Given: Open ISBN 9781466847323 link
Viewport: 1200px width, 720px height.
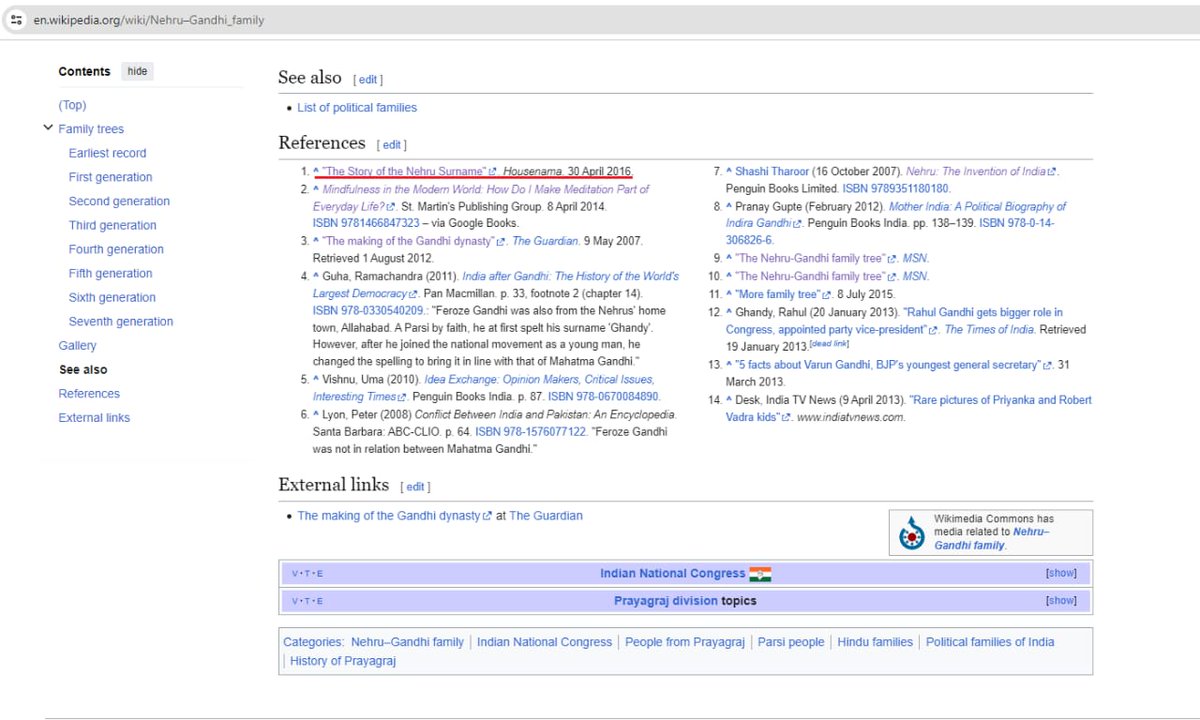Looking at the screenshot, I should pyautogui.click(x=366, y=223).
